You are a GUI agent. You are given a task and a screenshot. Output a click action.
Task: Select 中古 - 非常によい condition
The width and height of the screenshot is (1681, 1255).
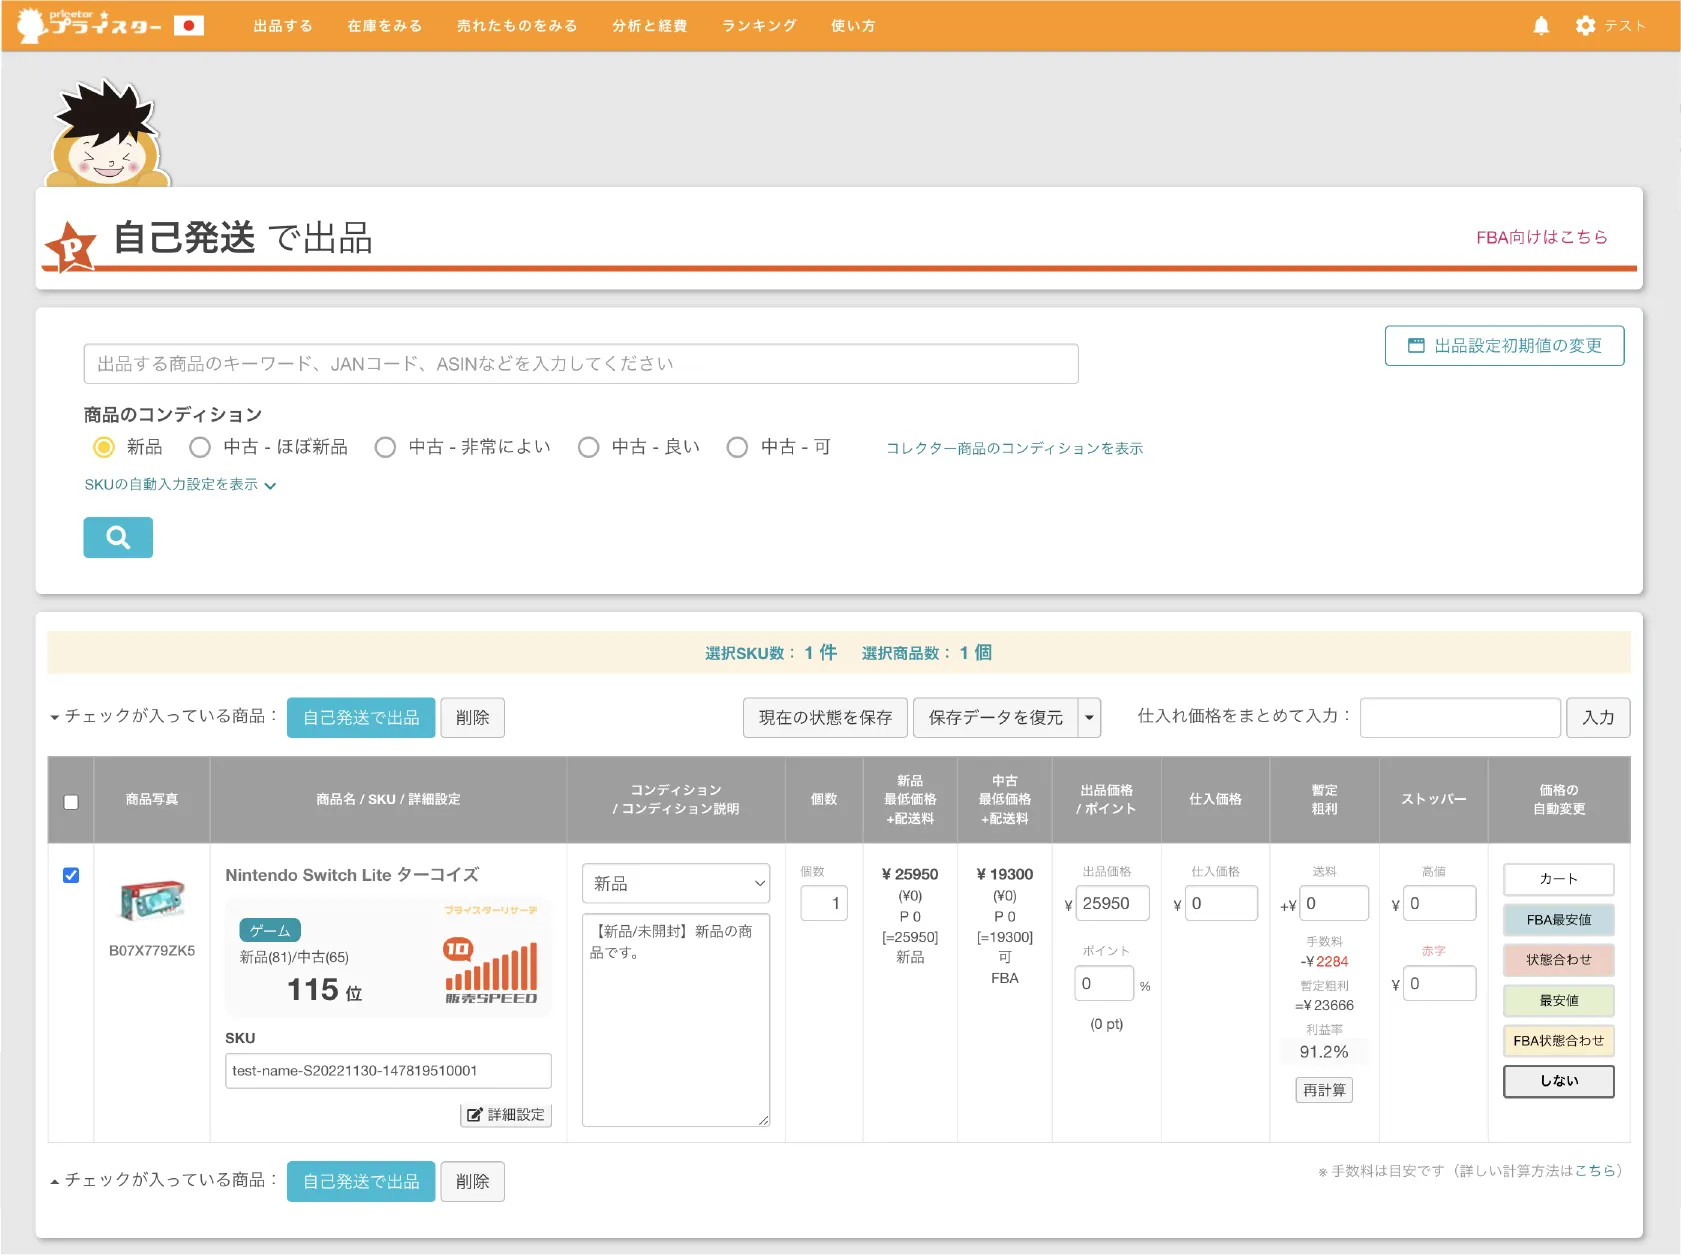[385, 447]
